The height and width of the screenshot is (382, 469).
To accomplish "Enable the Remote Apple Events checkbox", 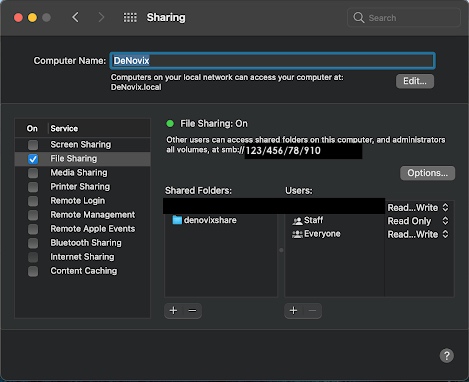I will (x=33, y=229).
